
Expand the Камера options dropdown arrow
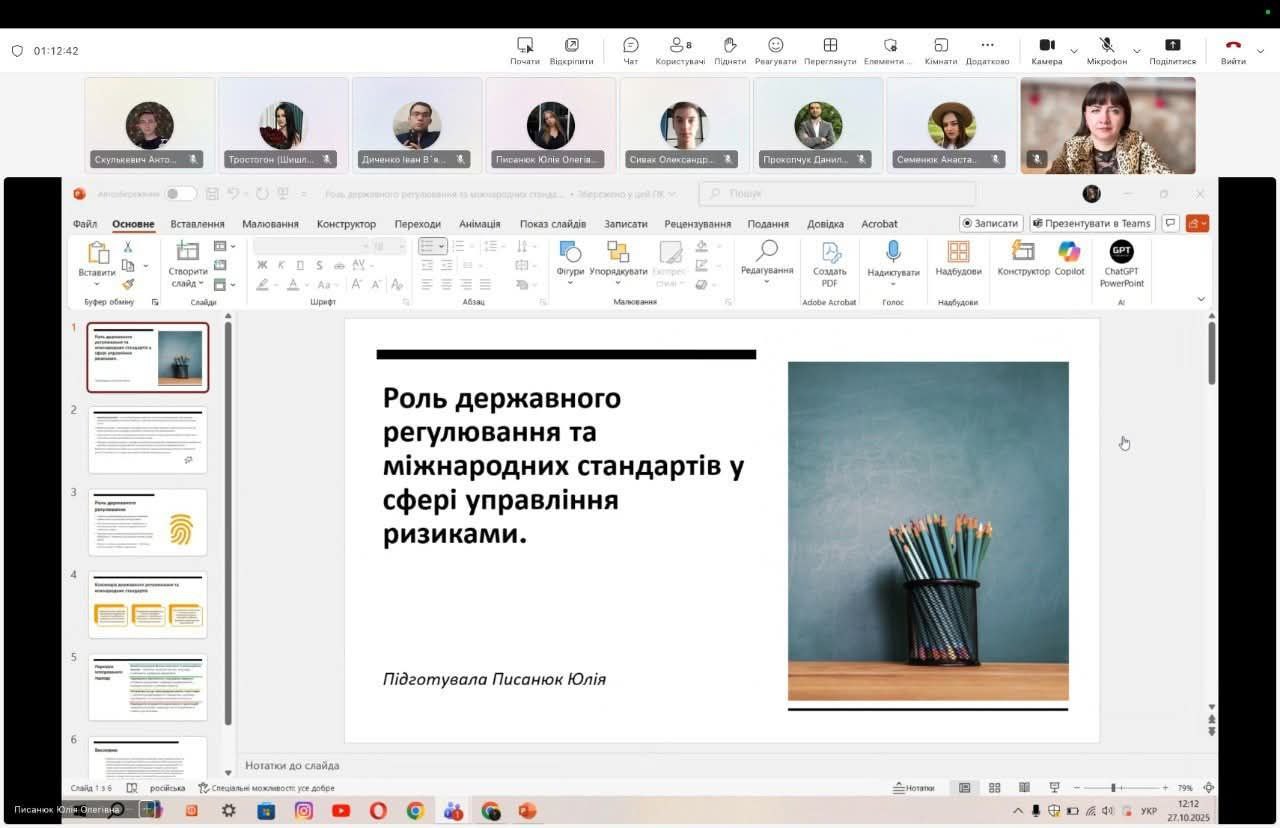(1074, 51)
